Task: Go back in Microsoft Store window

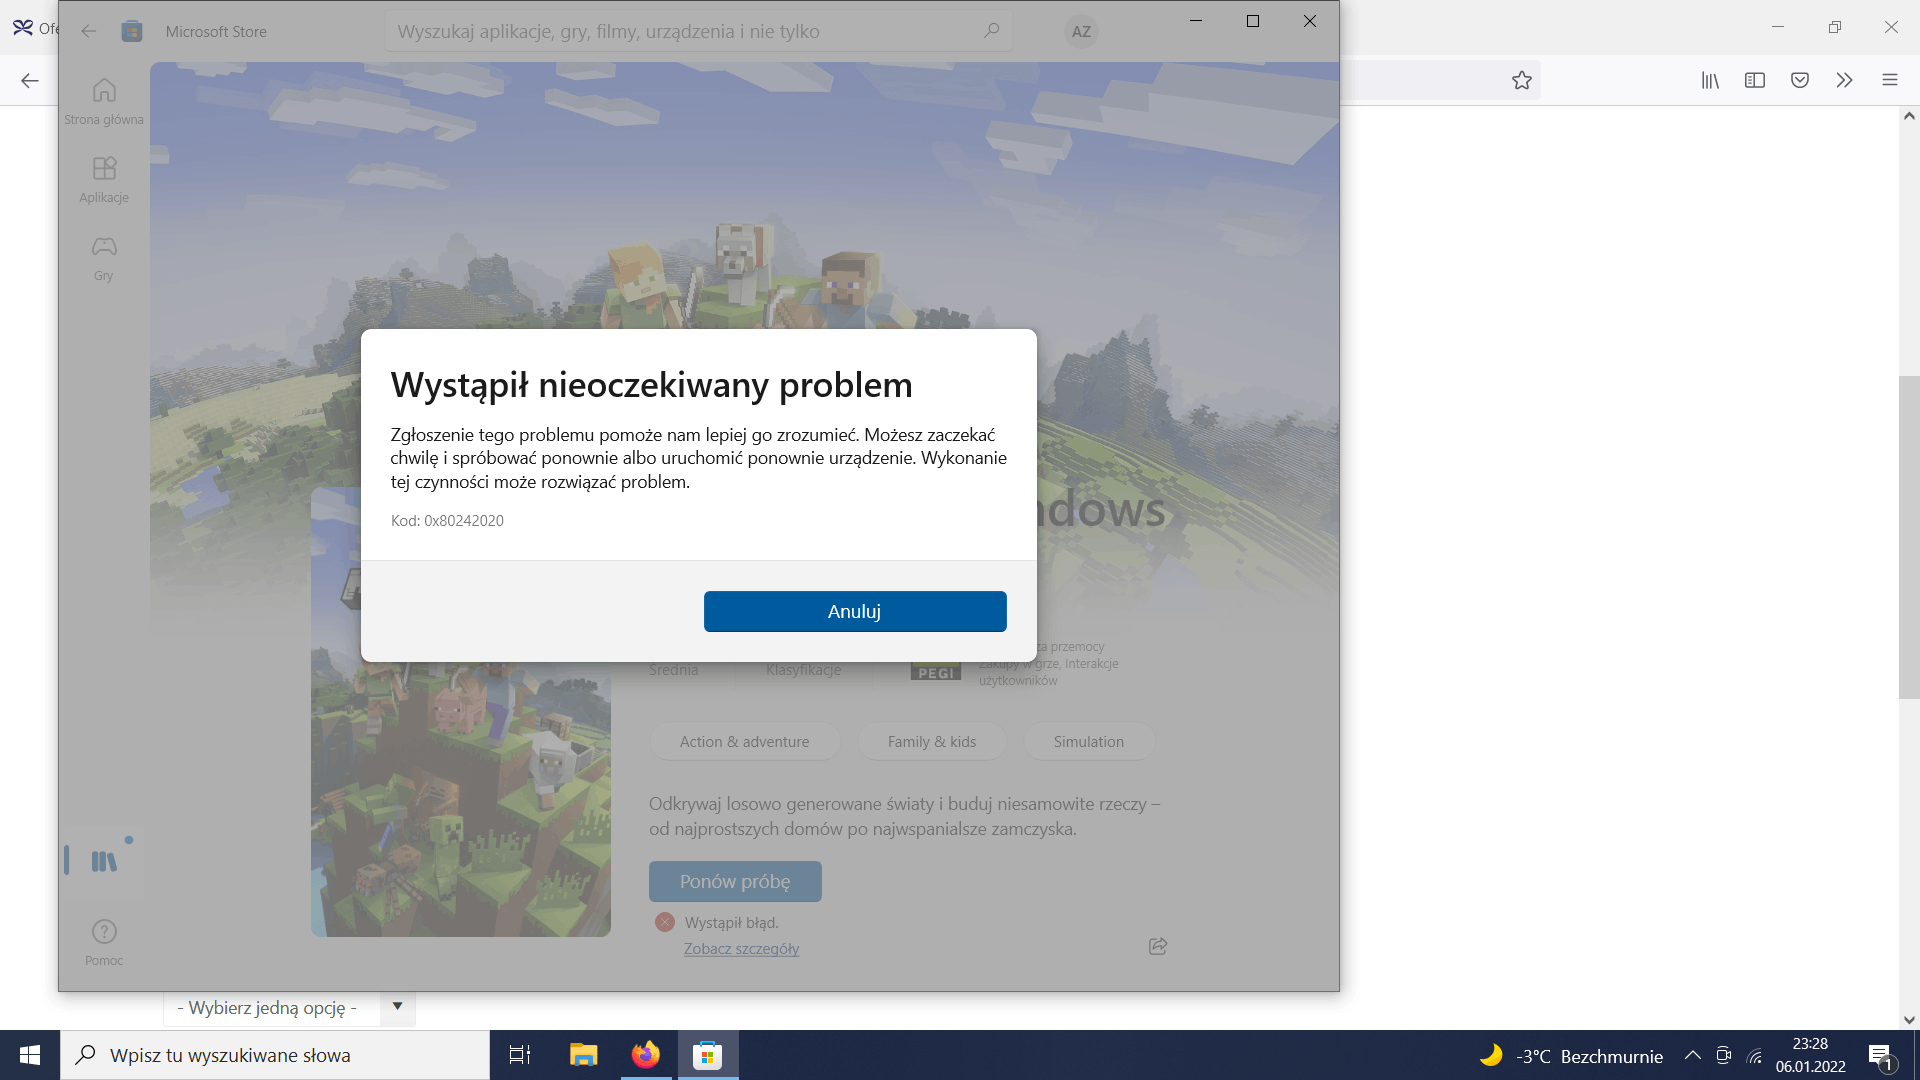Action: (x=89, y=31)
